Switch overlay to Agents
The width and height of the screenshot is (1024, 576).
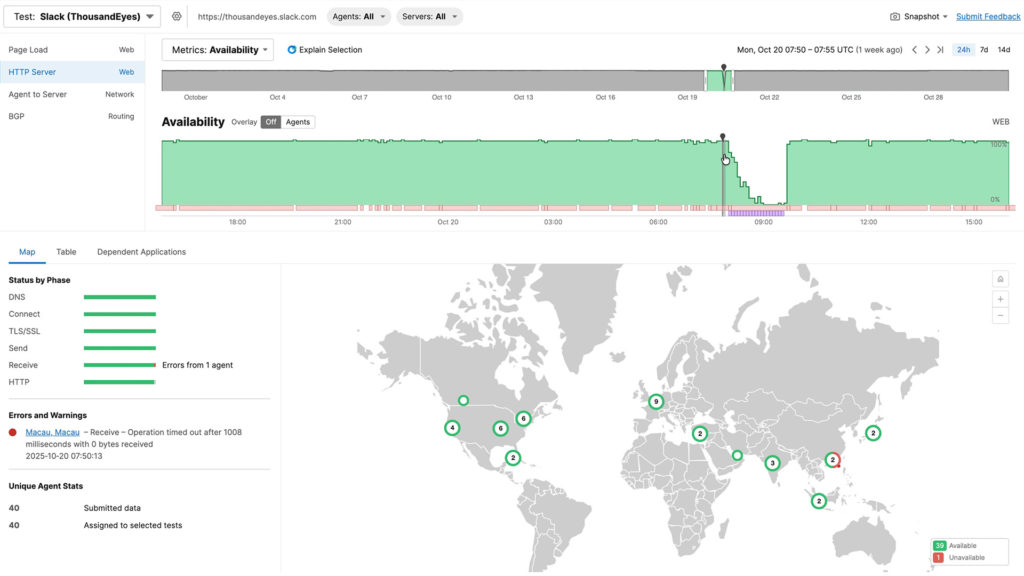coord(298,122)
